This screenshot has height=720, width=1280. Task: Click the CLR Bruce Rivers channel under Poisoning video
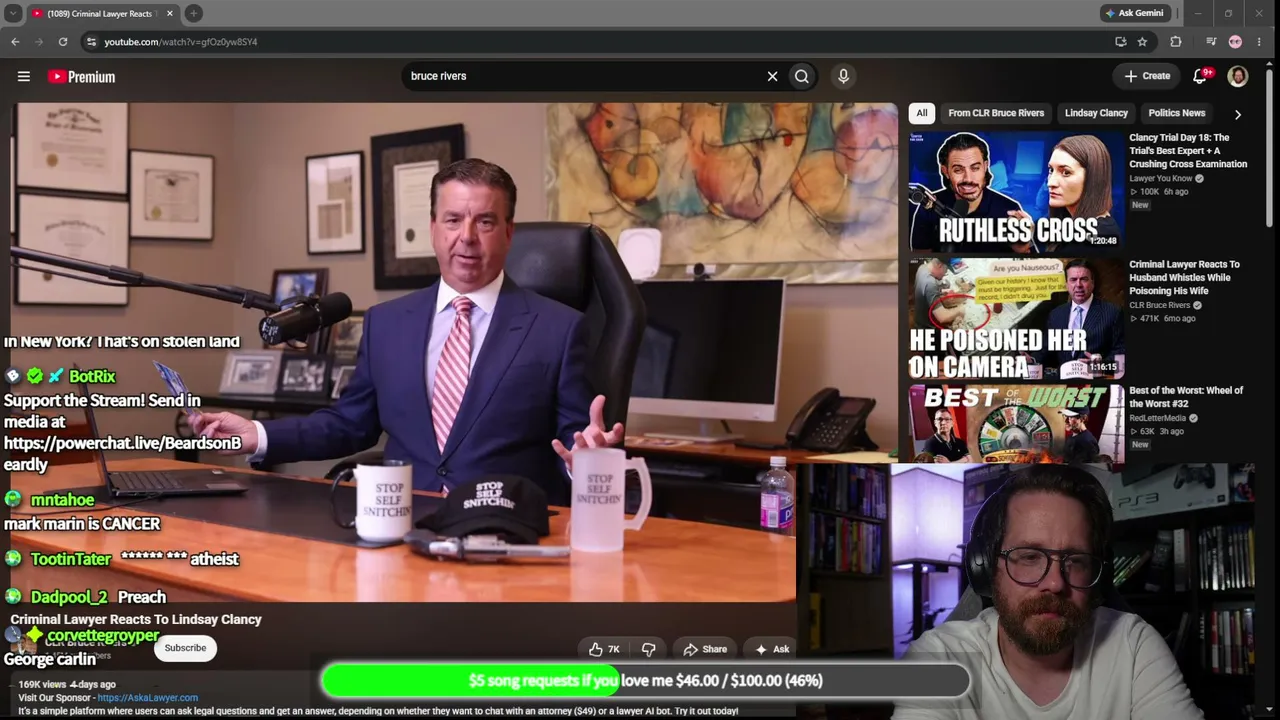(x=1159, y=305)
